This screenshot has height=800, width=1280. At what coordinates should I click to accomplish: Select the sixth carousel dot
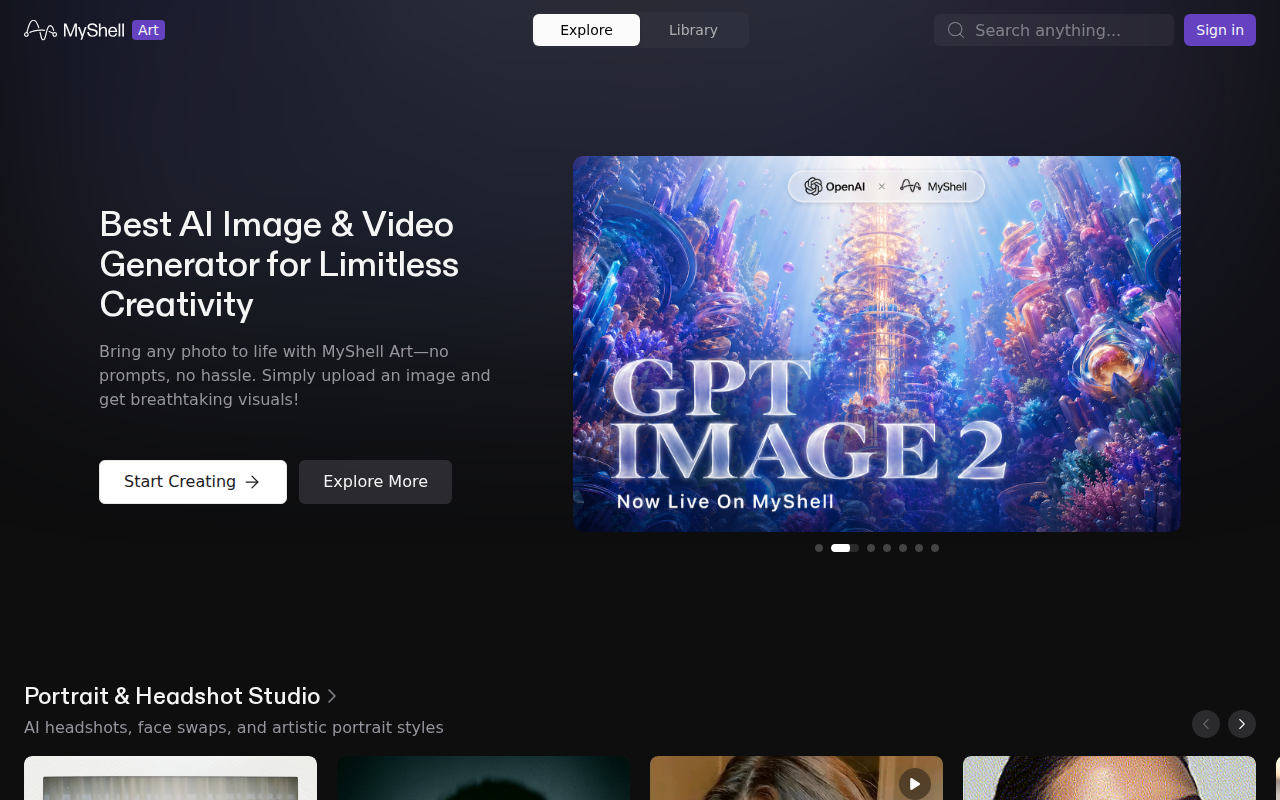click(x=919, y=548)
